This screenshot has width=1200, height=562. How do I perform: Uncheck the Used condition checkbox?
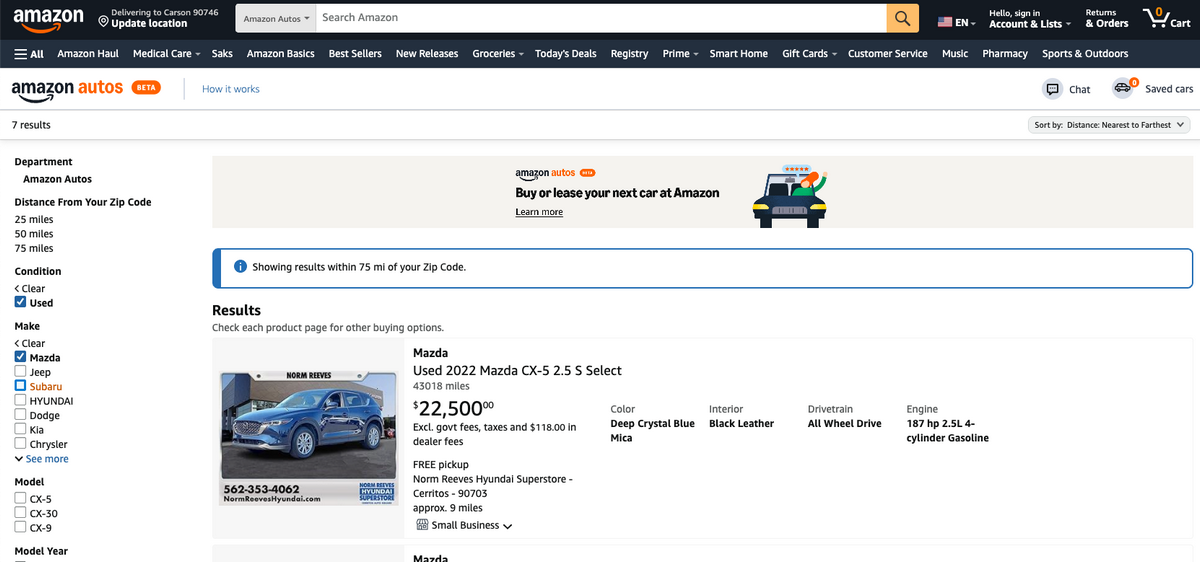(x=20, y=302)
